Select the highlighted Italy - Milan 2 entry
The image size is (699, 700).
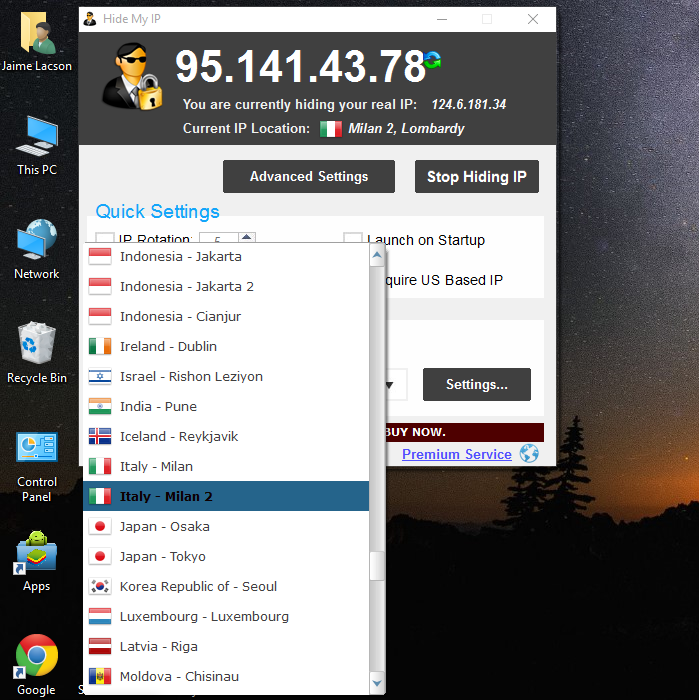click(226, 496)
